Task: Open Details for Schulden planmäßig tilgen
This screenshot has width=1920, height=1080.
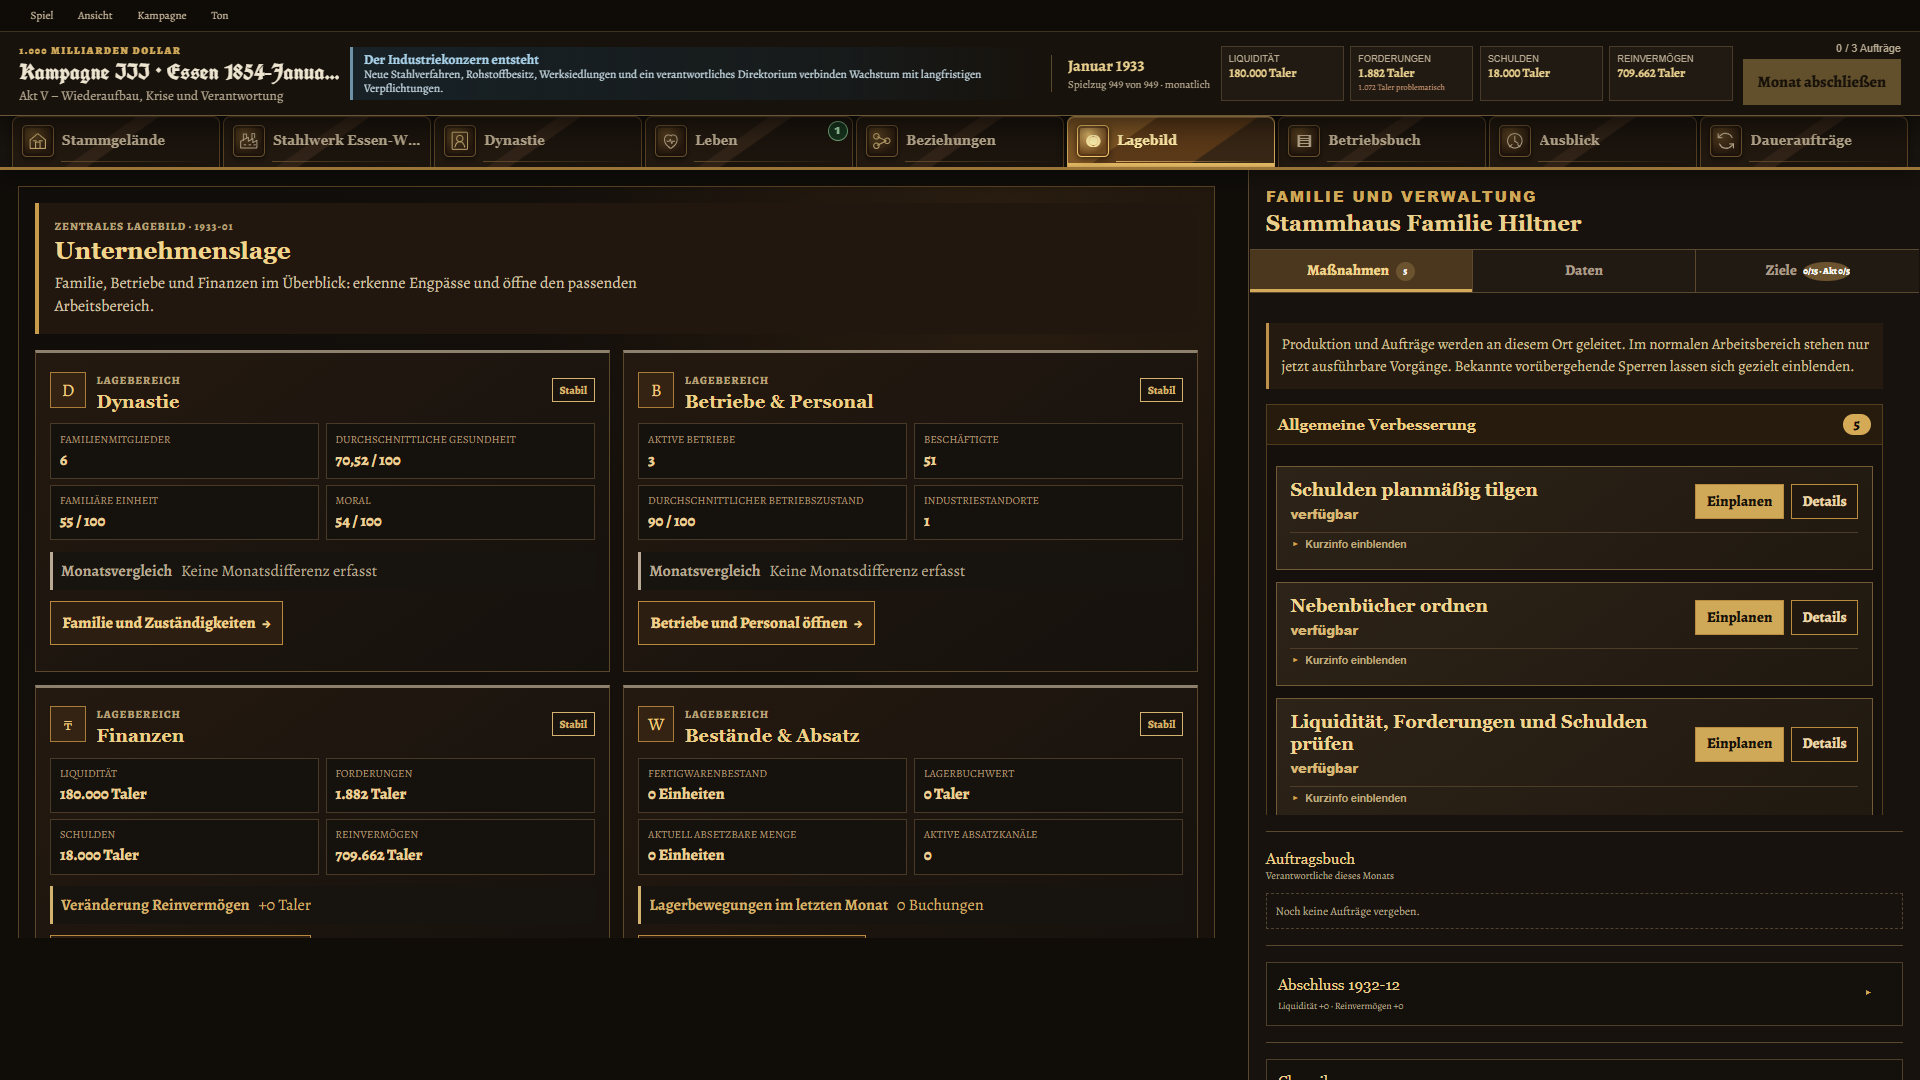Action: pyautogui.click(x=1824, y=502)
